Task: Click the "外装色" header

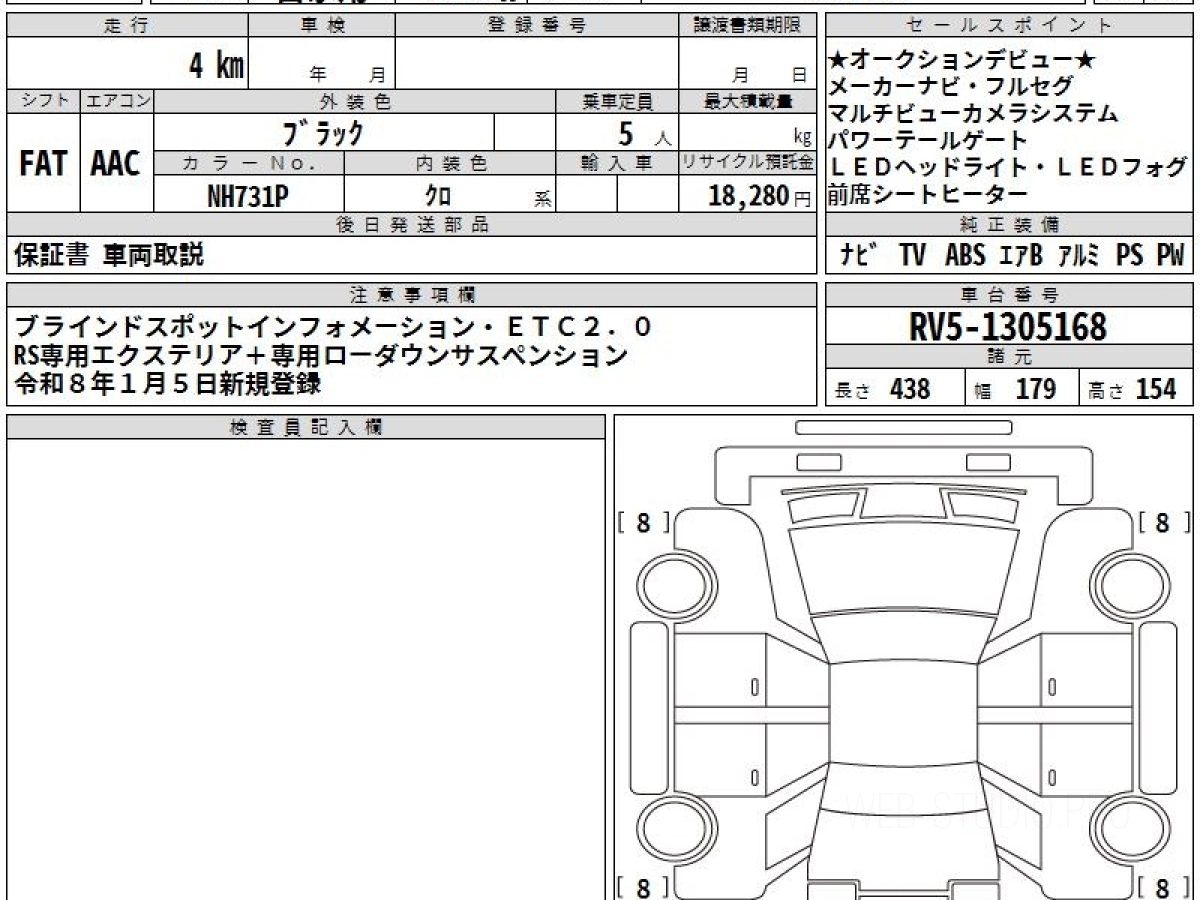Action: (355, 101)
